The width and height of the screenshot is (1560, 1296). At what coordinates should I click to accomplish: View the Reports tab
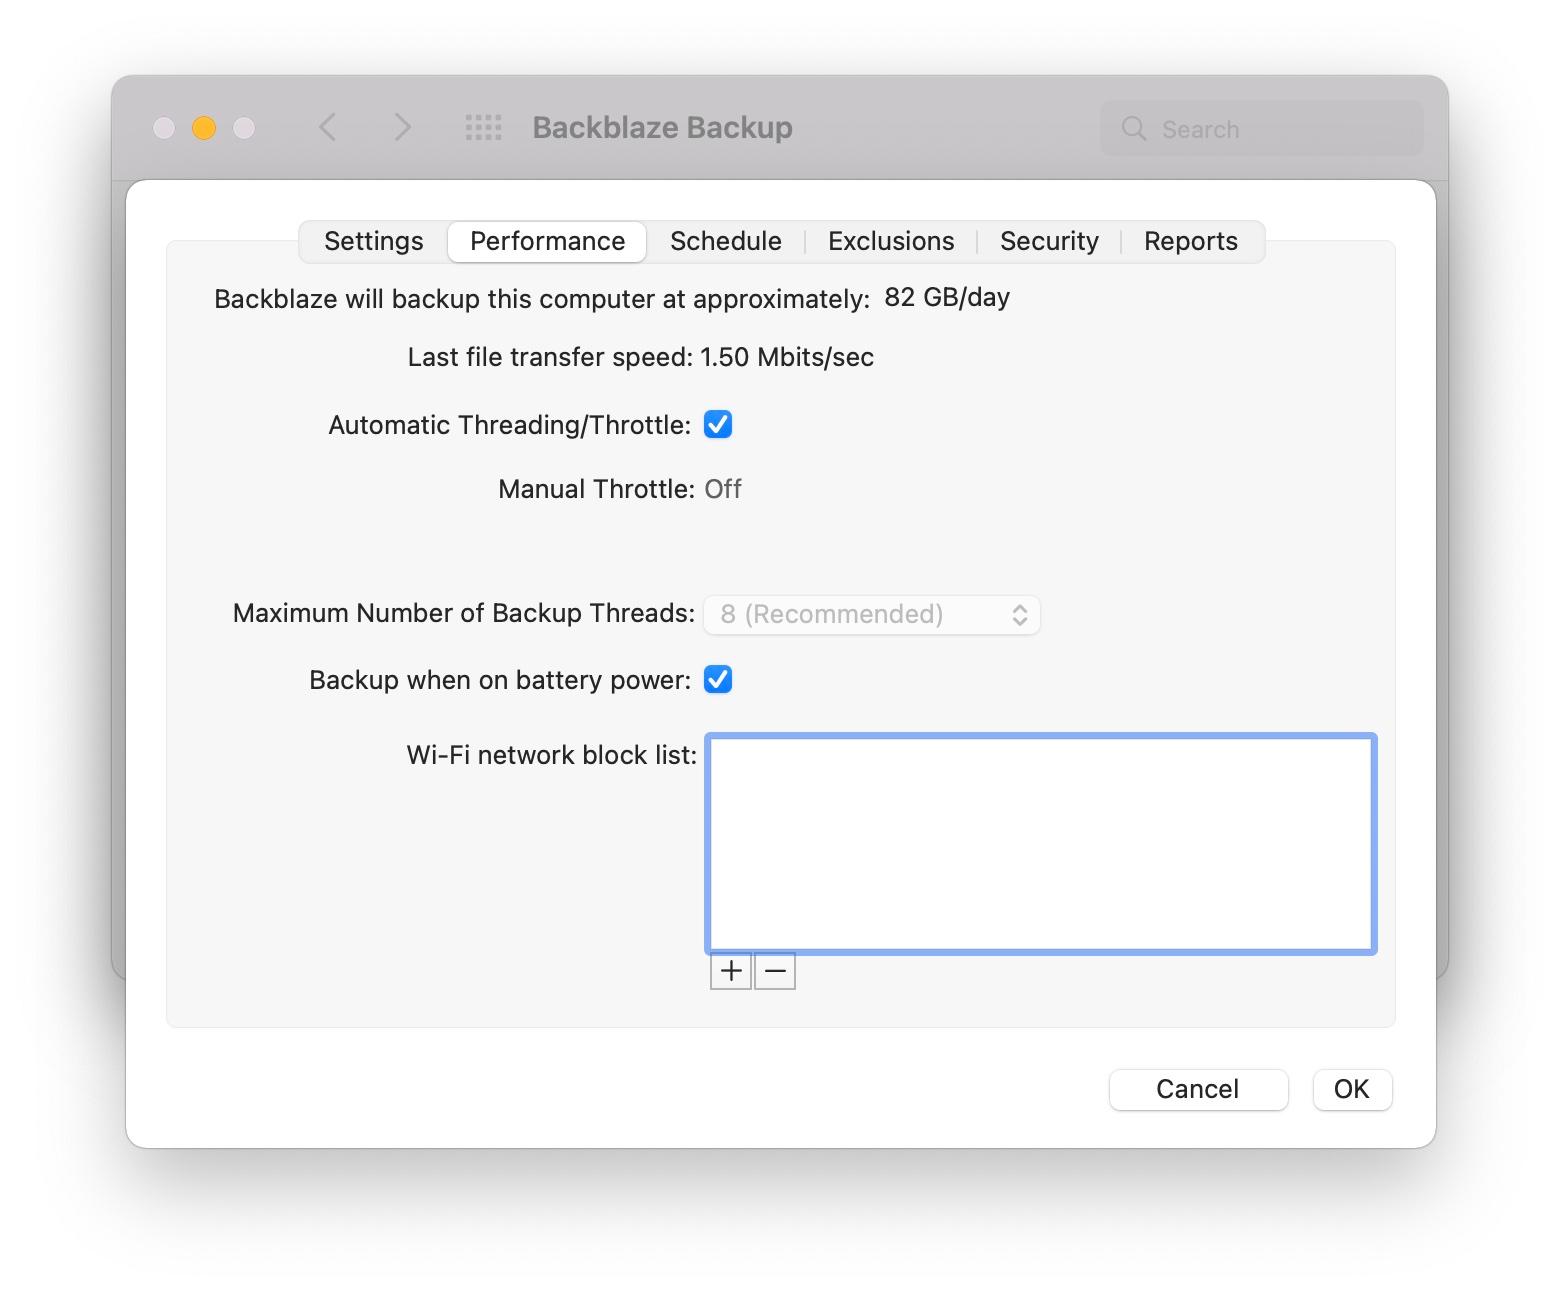pyautogui.click(x=1191, y=241)
